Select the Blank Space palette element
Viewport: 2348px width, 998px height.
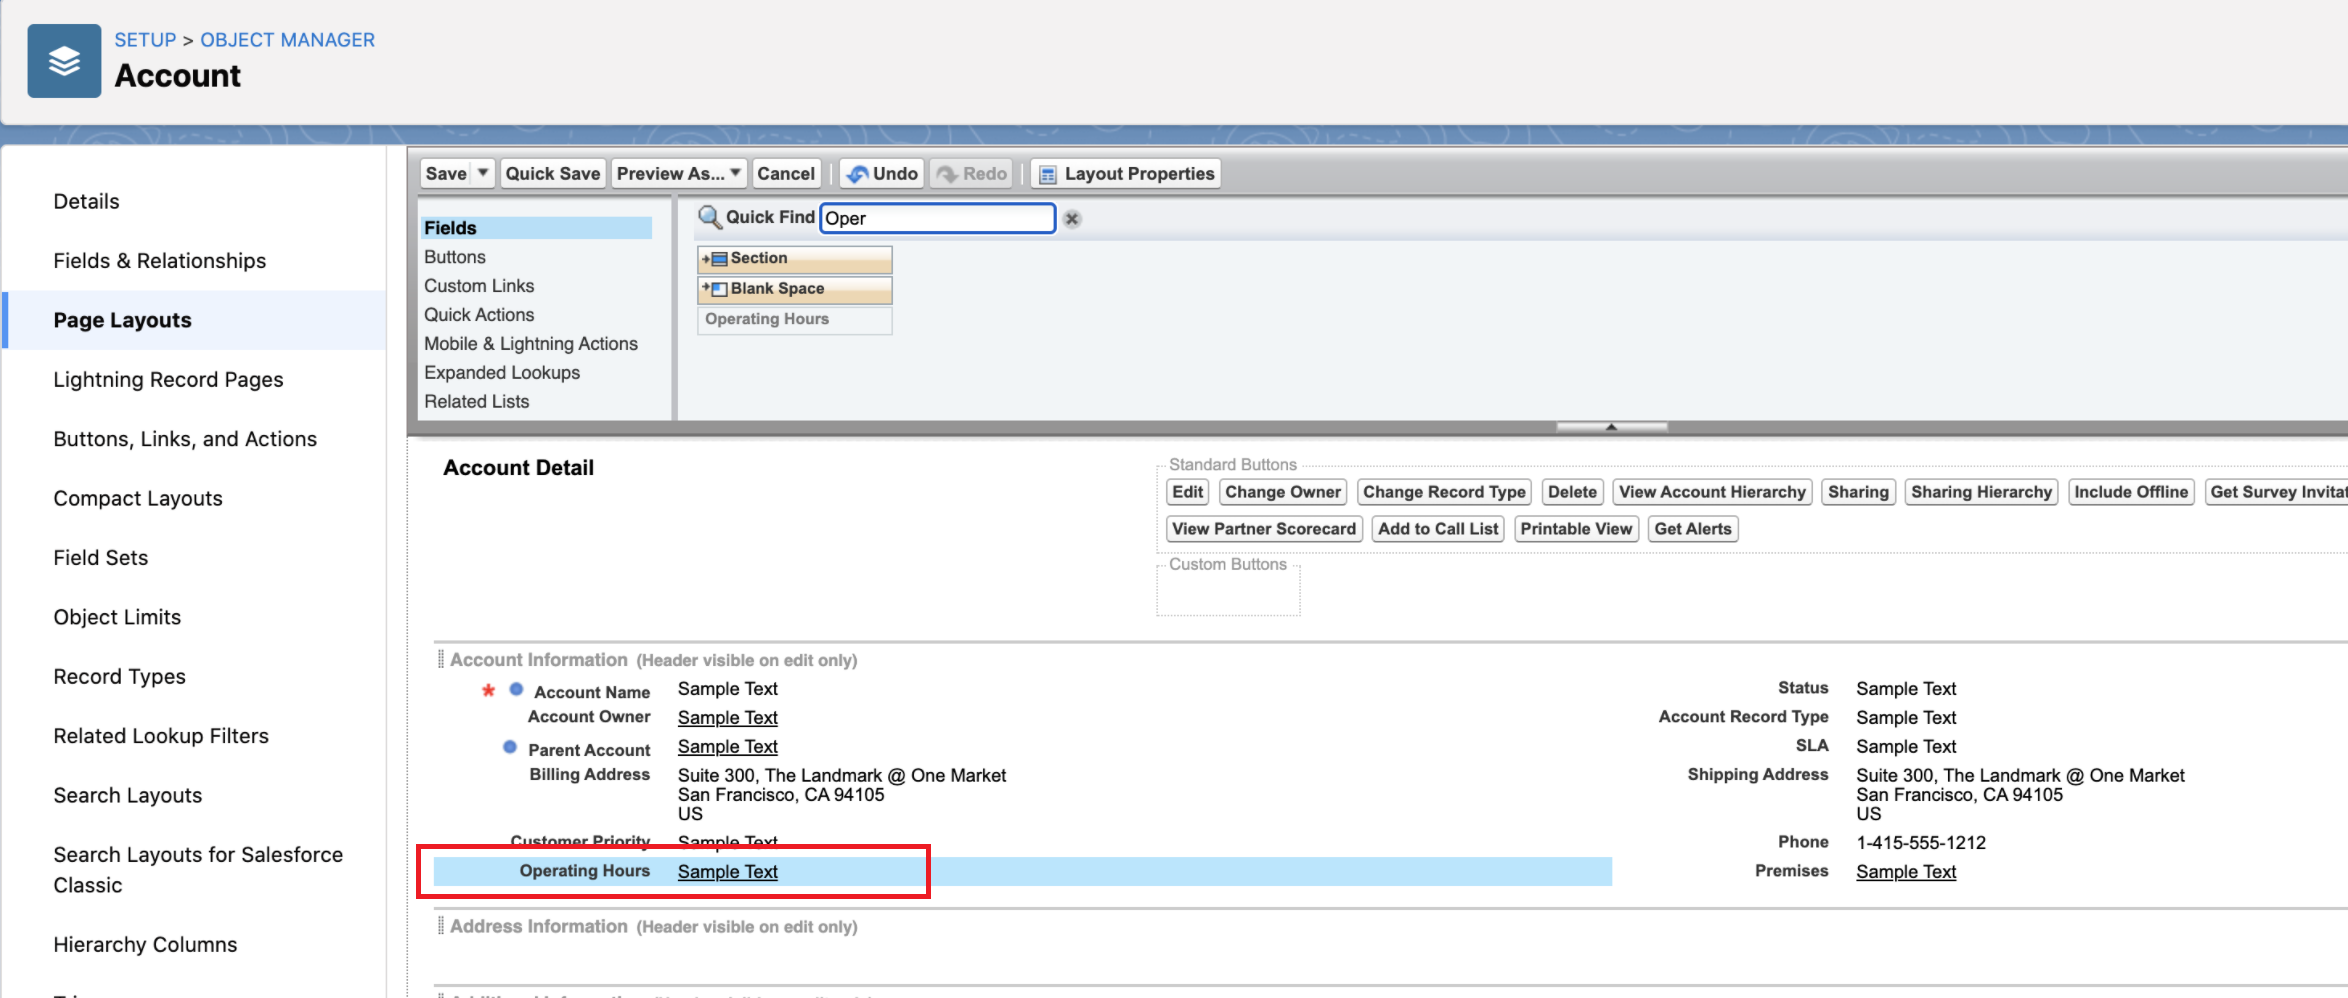tap(794, 289)
